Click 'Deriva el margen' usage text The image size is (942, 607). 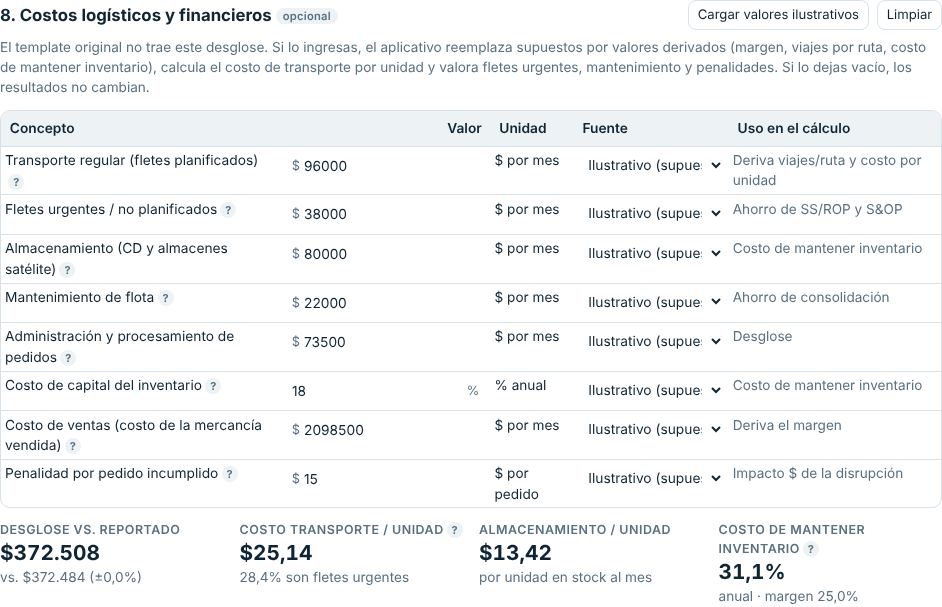(x=787, y=426)
